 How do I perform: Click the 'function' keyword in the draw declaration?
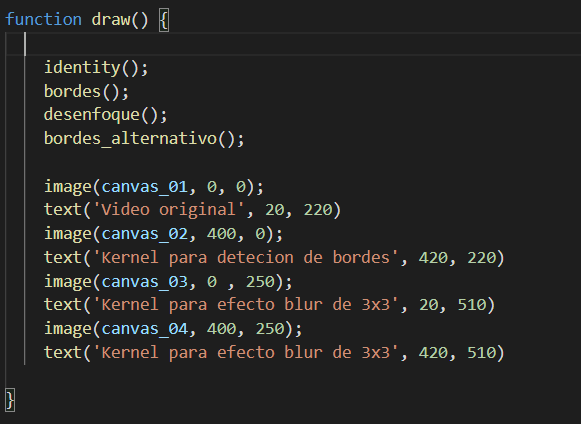tap(43, 19)
